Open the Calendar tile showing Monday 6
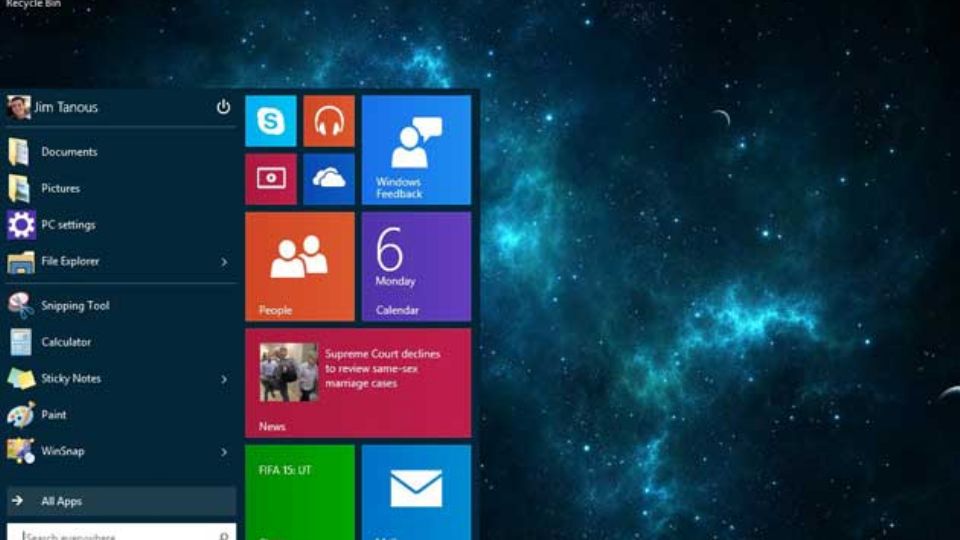960x540 pixels. point(416,266)
